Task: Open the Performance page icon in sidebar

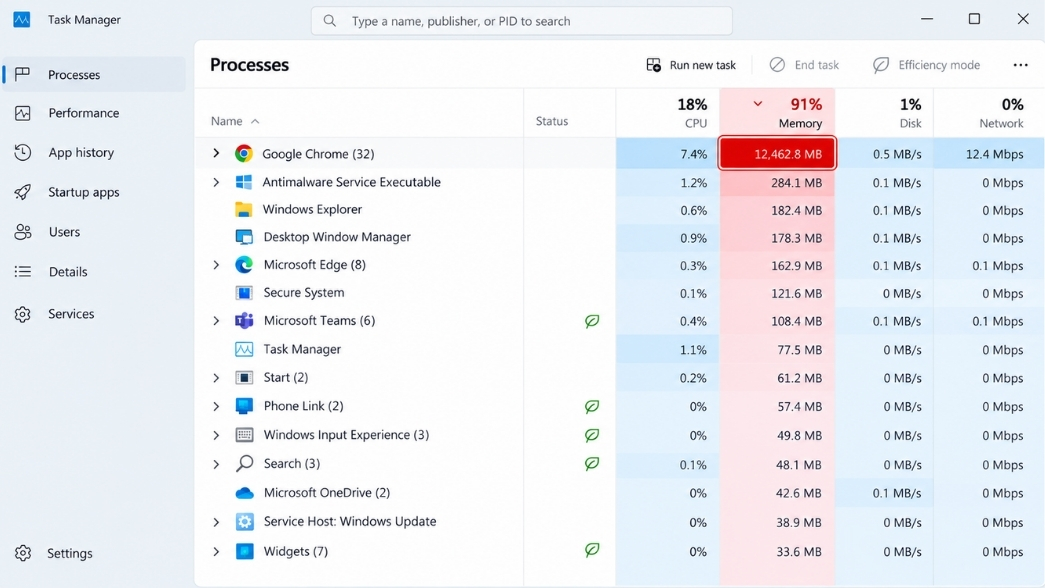Action: point(23,113)
